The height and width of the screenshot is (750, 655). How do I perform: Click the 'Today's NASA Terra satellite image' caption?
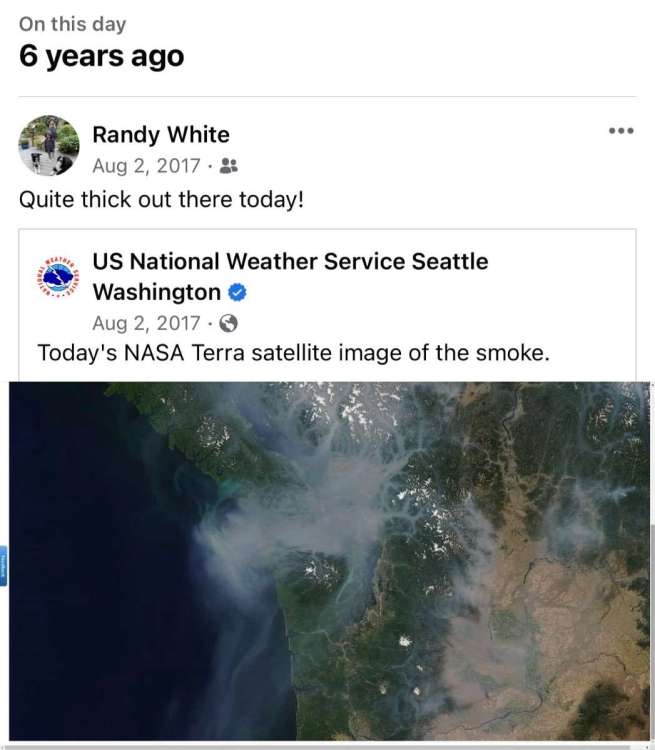point(293,352)
